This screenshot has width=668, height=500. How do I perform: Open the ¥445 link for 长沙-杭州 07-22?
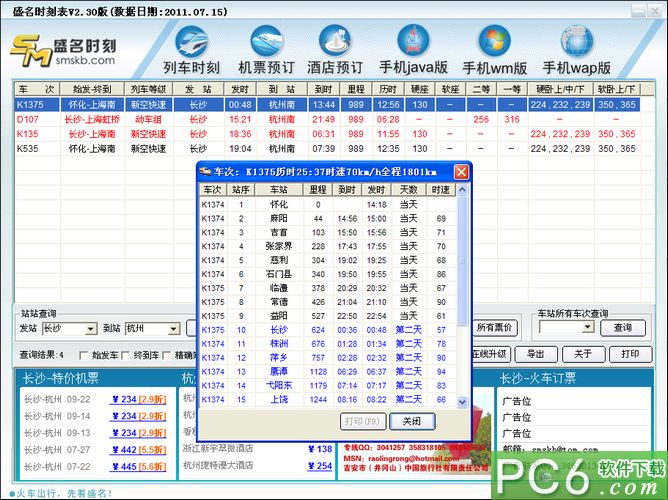coord(138,467)
